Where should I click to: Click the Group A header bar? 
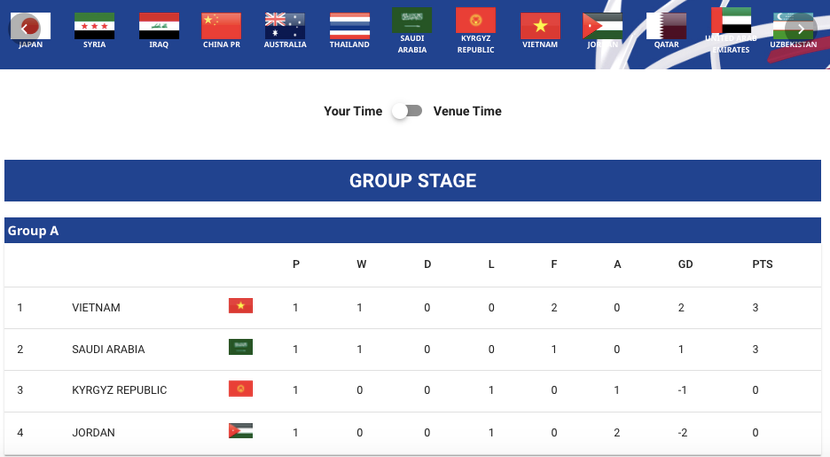point(412,231)
